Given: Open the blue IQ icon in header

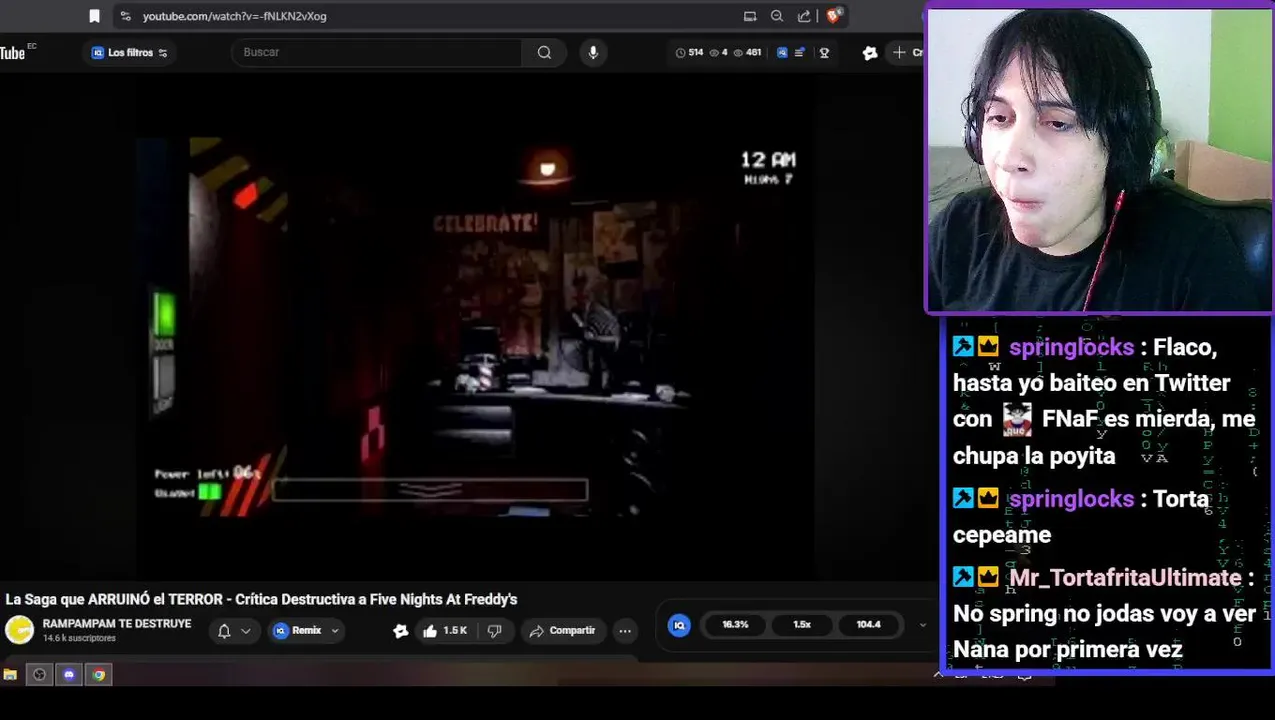Looking at the screenshot, I should click(782, 52).
